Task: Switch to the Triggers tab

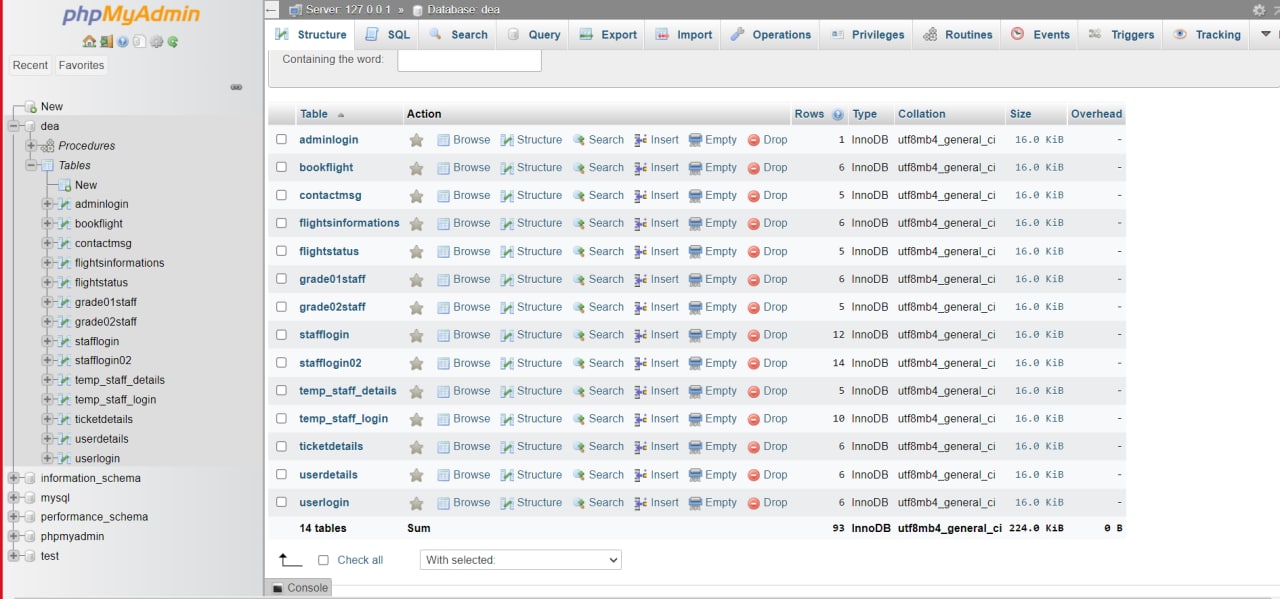Action: (x=1122, y=34)
